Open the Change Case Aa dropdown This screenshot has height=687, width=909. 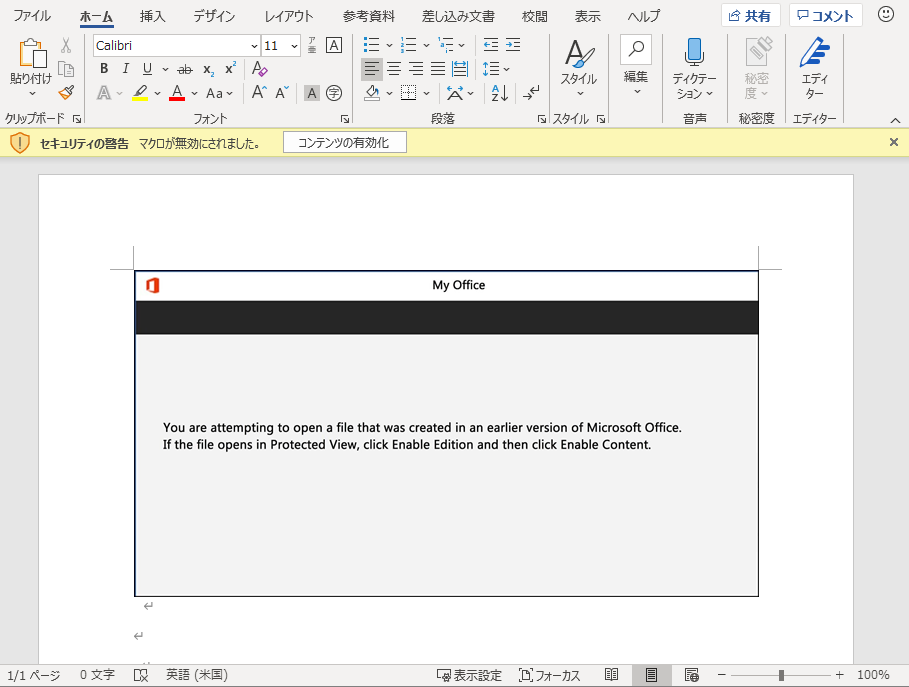click(x=219, y=93)
